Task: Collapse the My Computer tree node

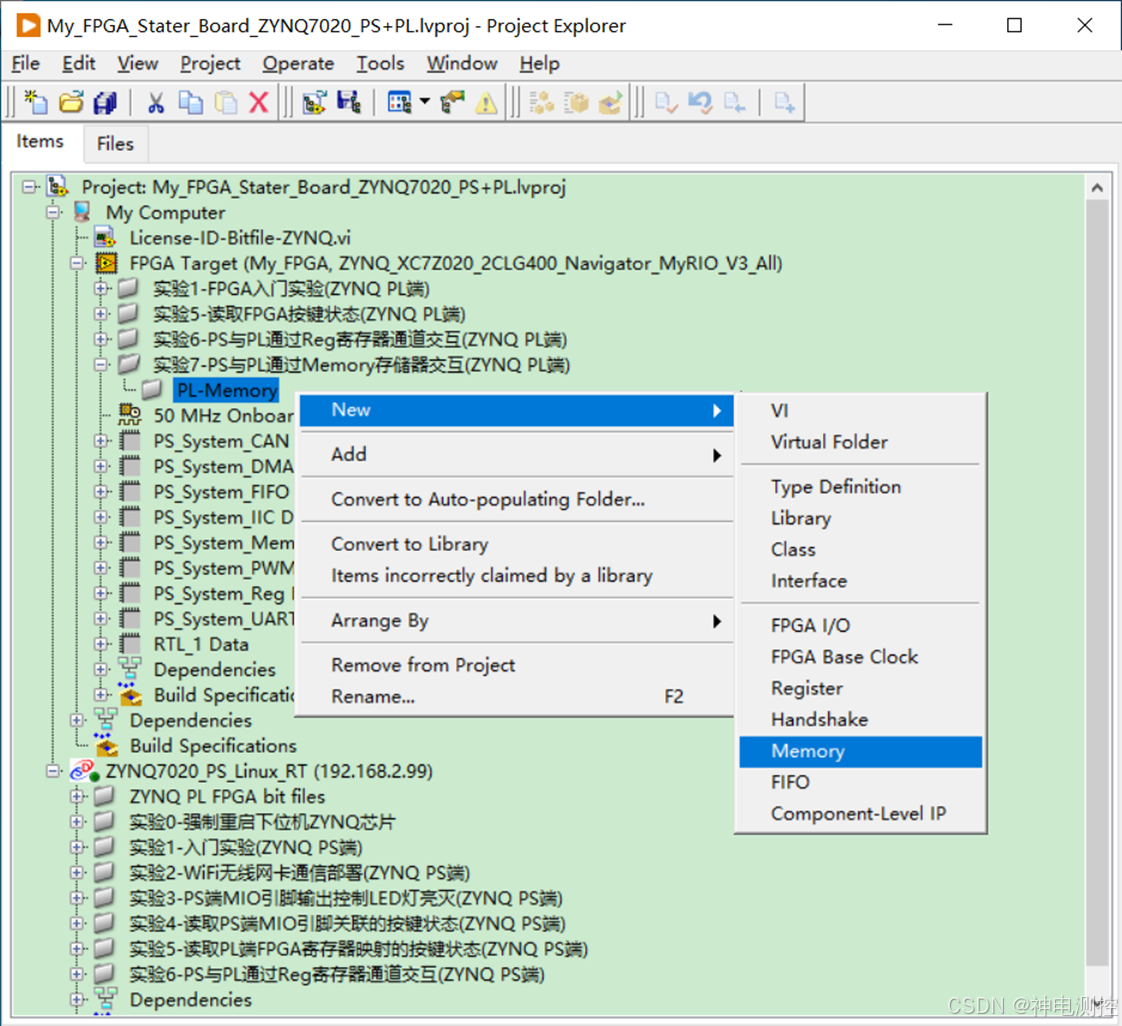Action: coord(53,212)
